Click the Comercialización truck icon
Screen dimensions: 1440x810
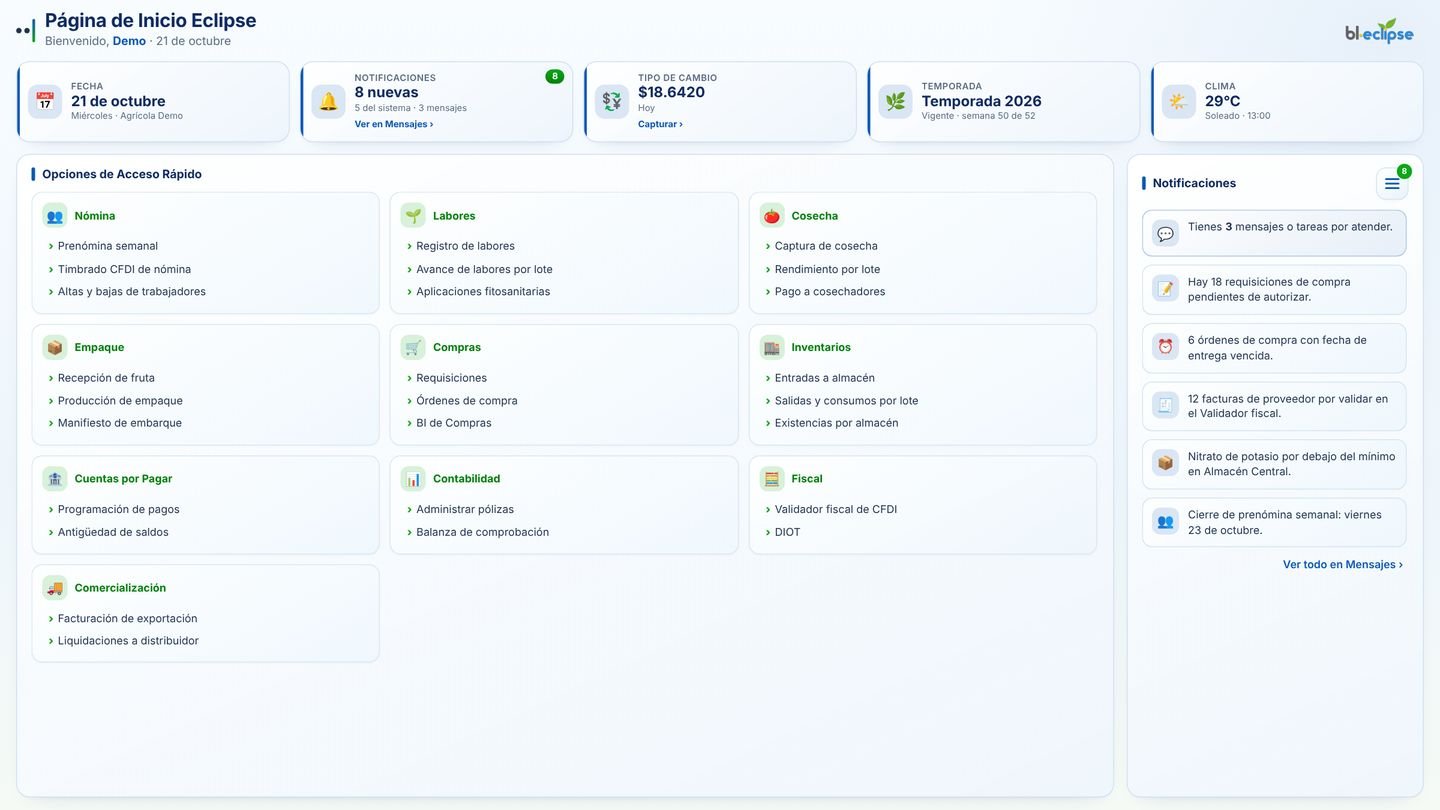point(55,588)
